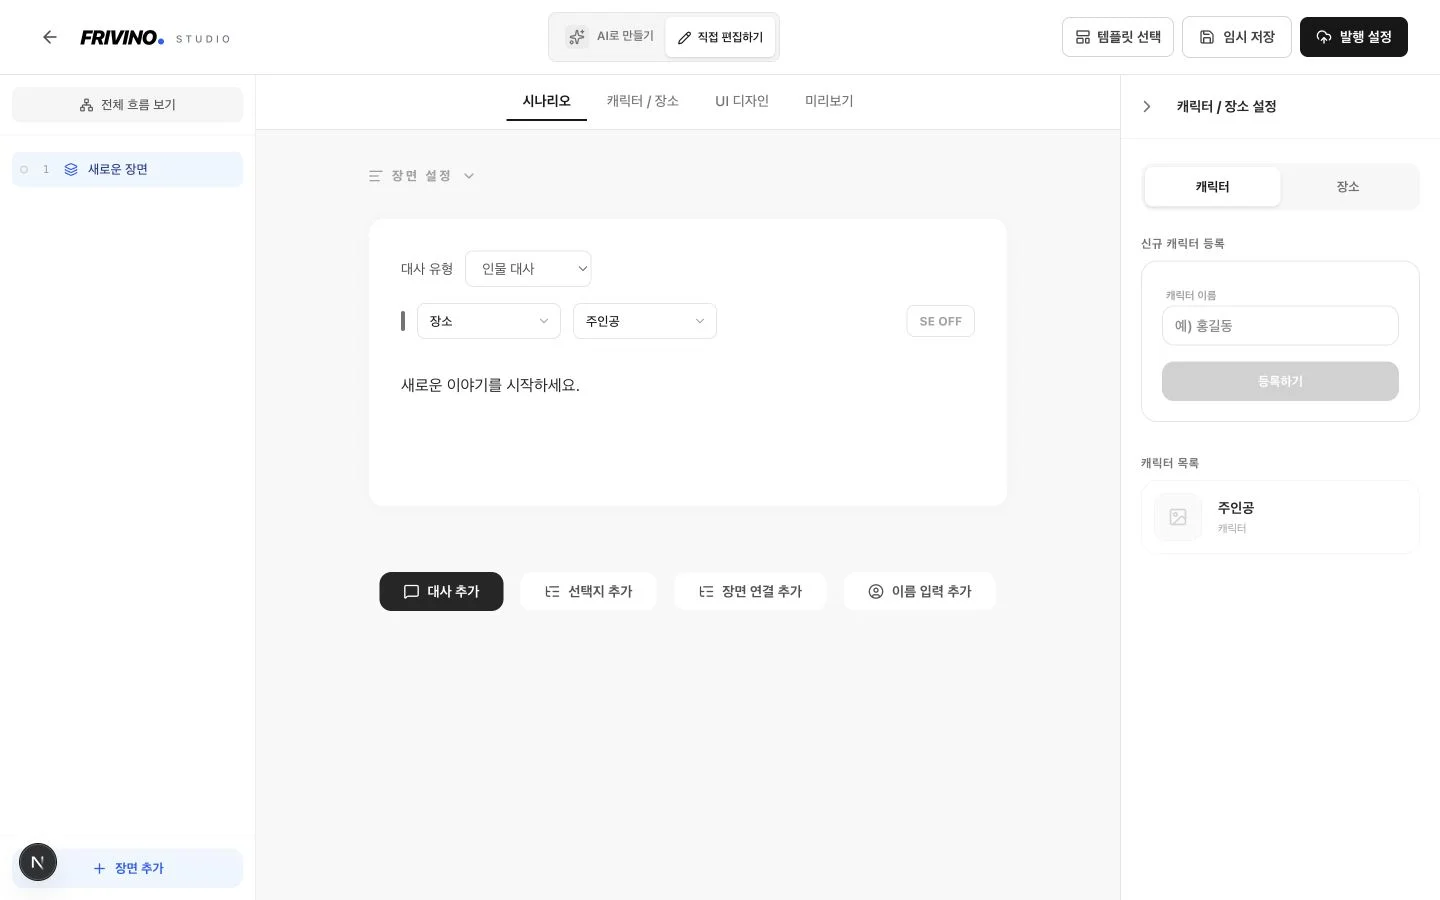
Task: Open 발행 설정
Action: click(1353, 37)
